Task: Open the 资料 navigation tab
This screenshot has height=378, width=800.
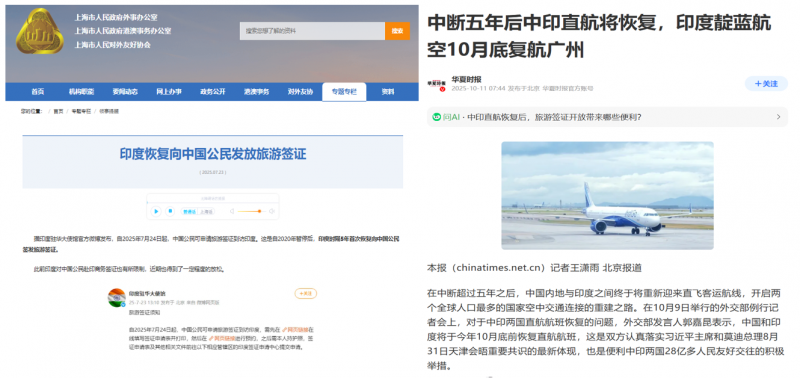Action: pyautogui.click(x=388, y=92)
